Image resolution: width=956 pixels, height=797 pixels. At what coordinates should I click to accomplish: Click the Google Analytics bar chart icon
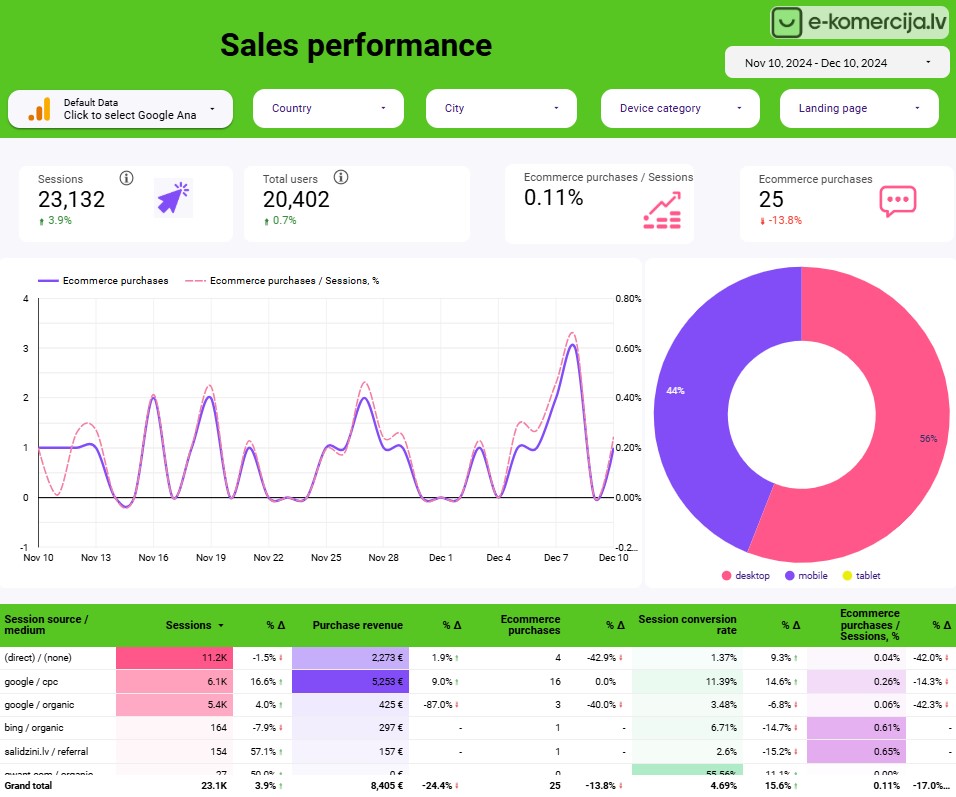point(39,109)
